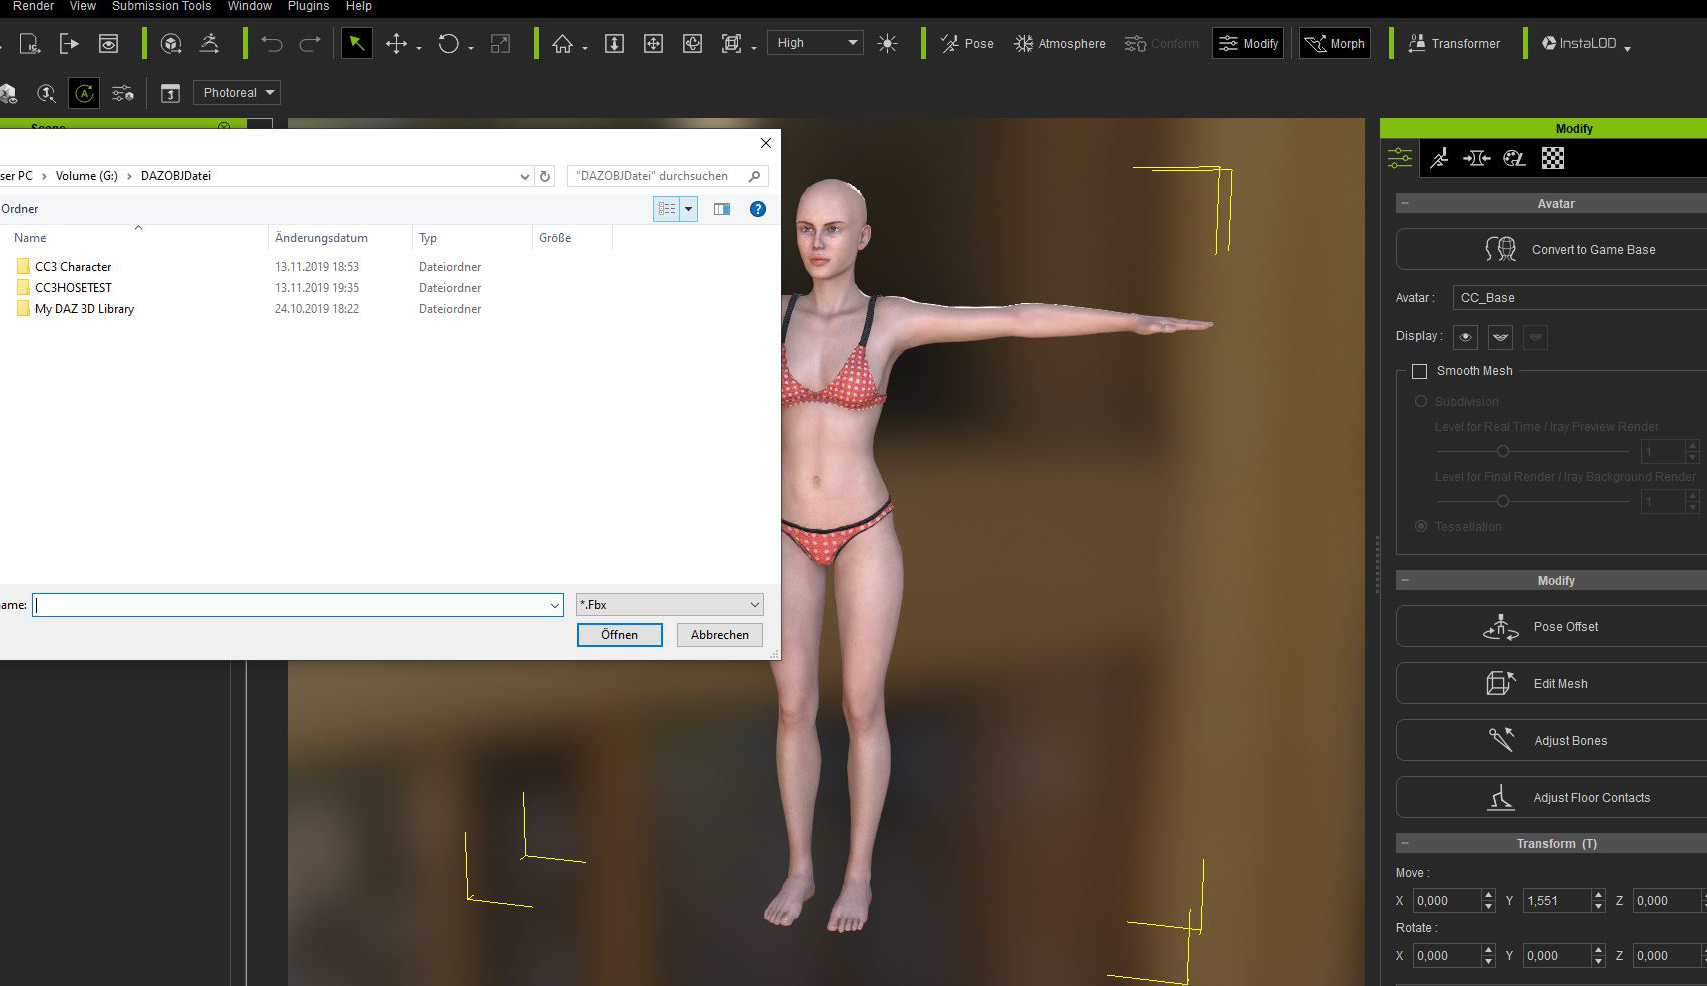Collapse the Modify section
The height and width of the screenshot is (986, 1707).
point(1405,580)
